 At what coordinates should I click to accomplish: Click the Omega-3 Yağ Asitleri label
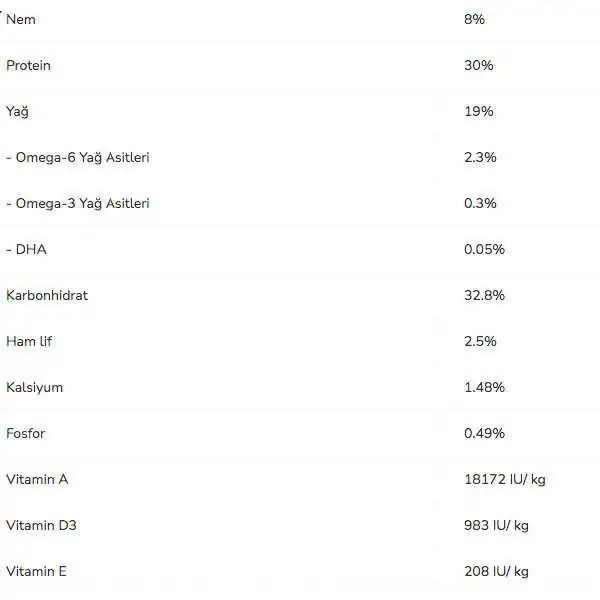click(x=78, y=203)
